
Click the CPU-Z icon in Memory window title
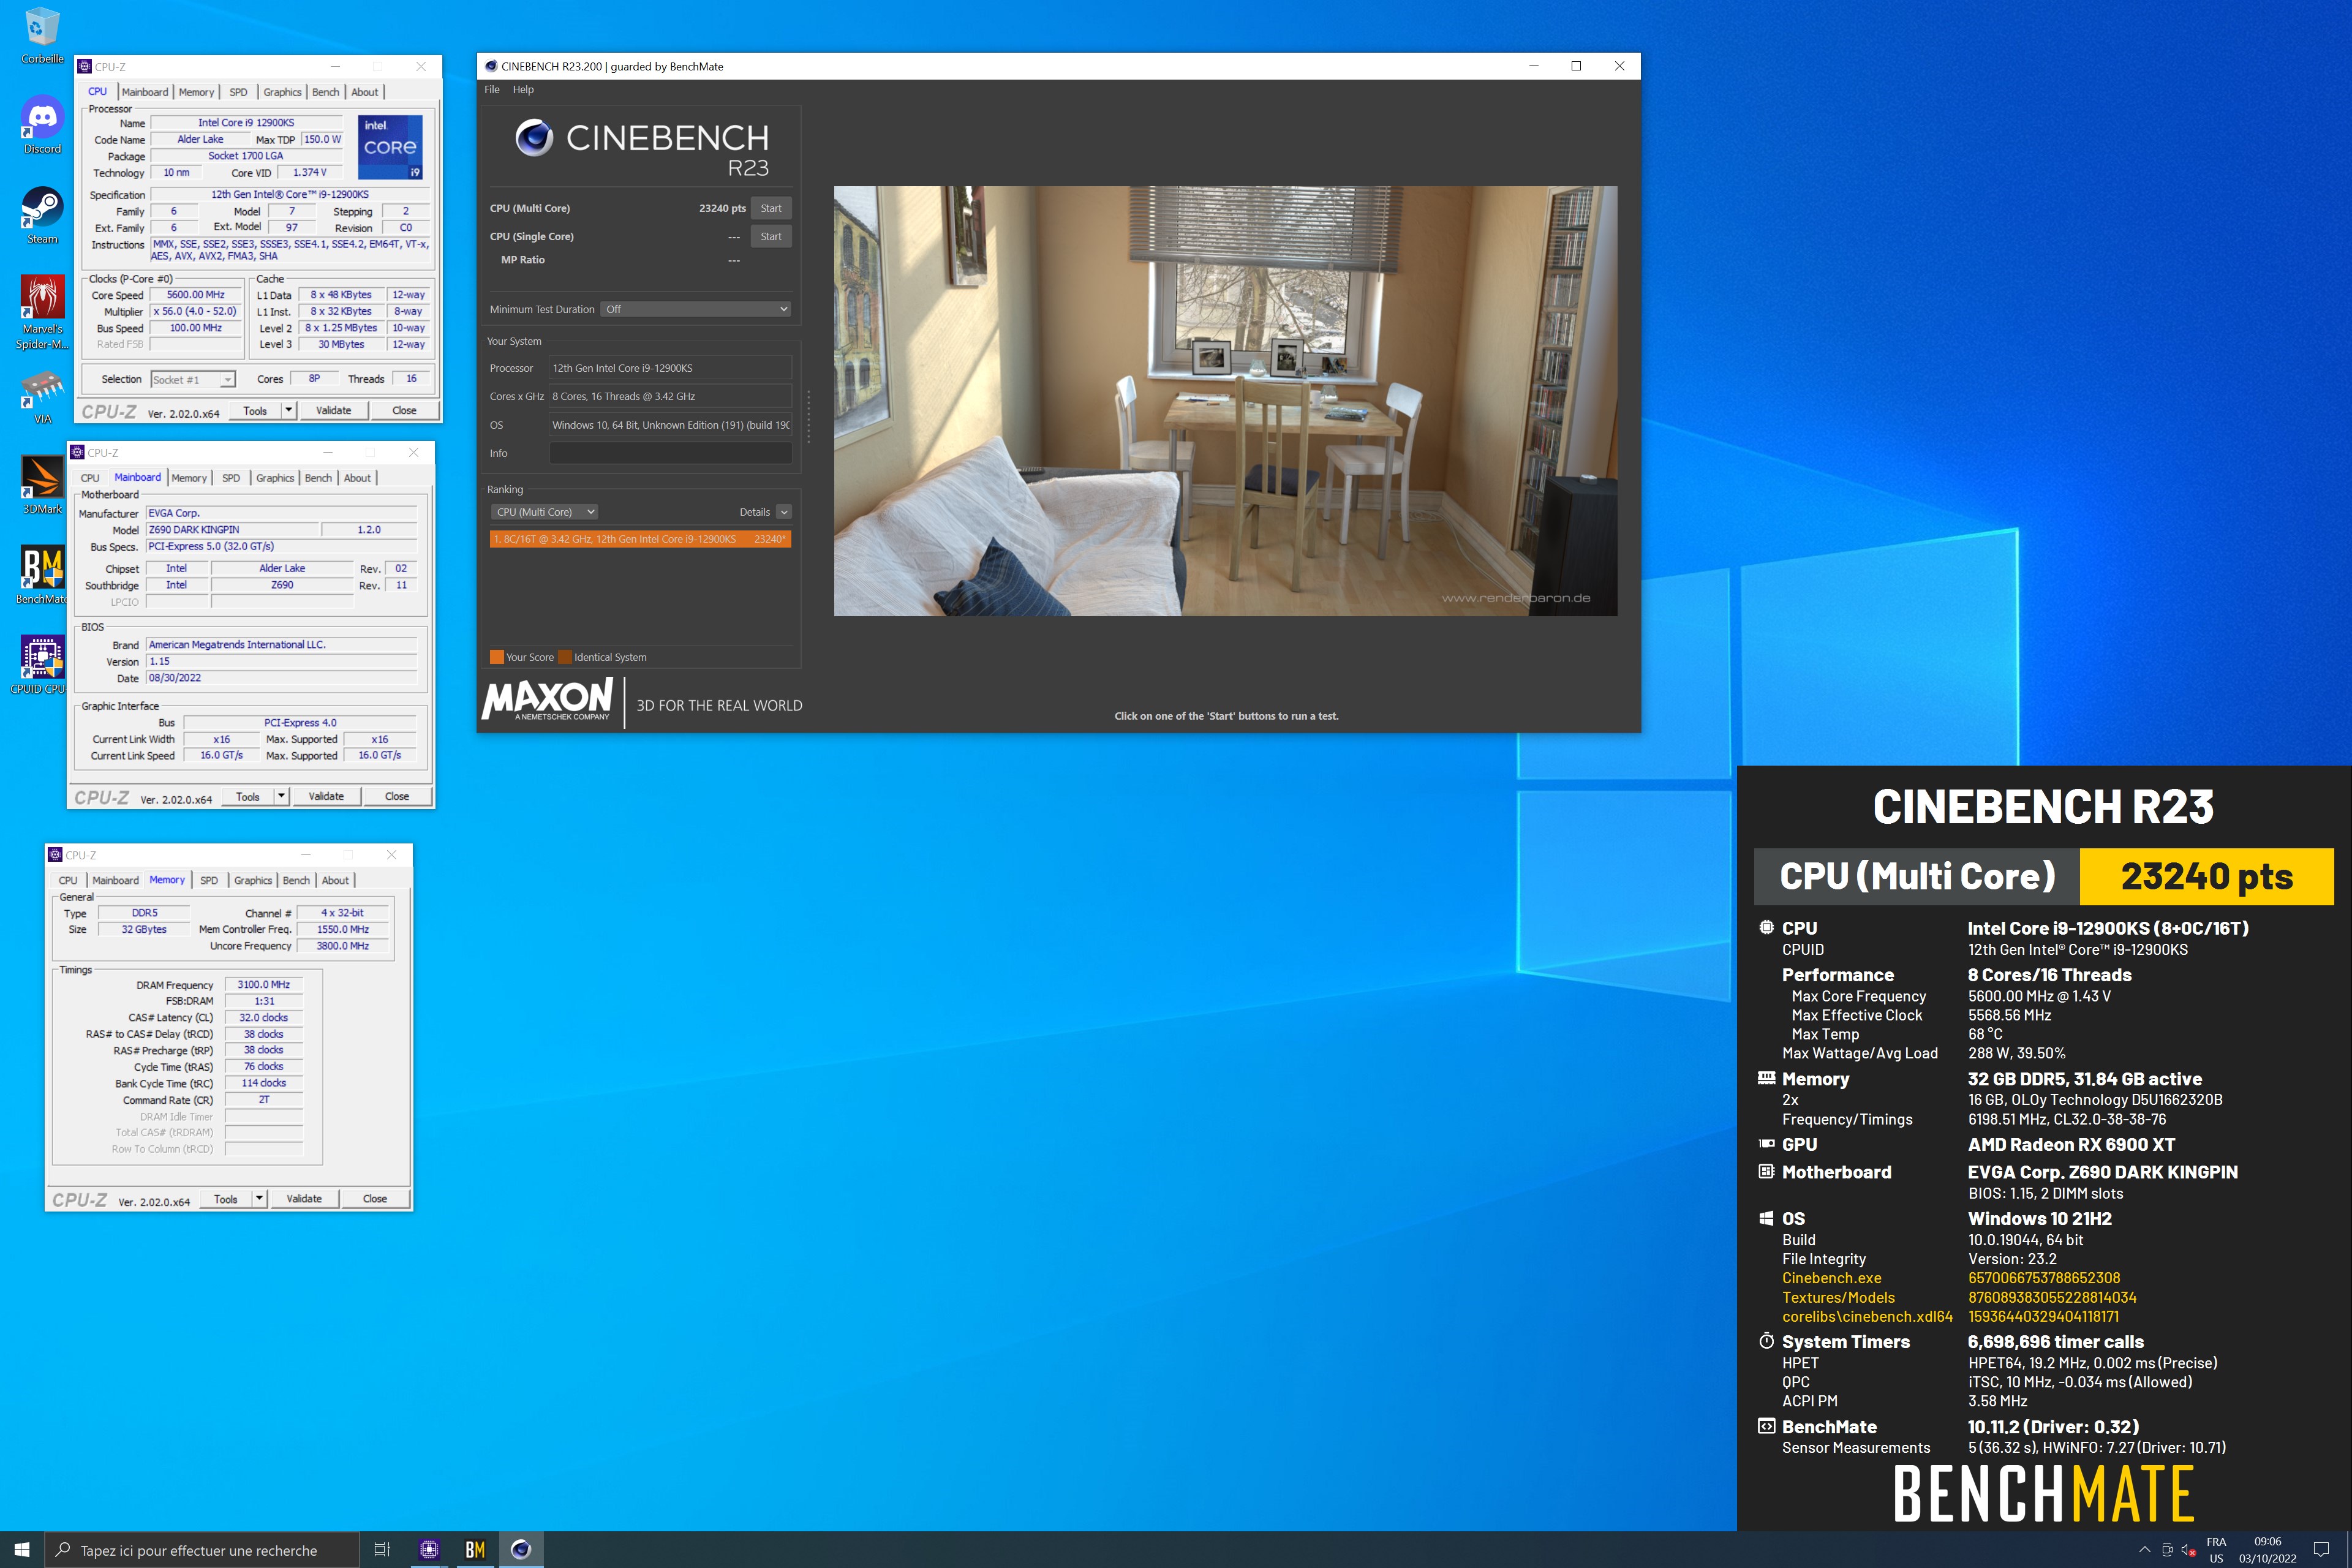point(55,855)
